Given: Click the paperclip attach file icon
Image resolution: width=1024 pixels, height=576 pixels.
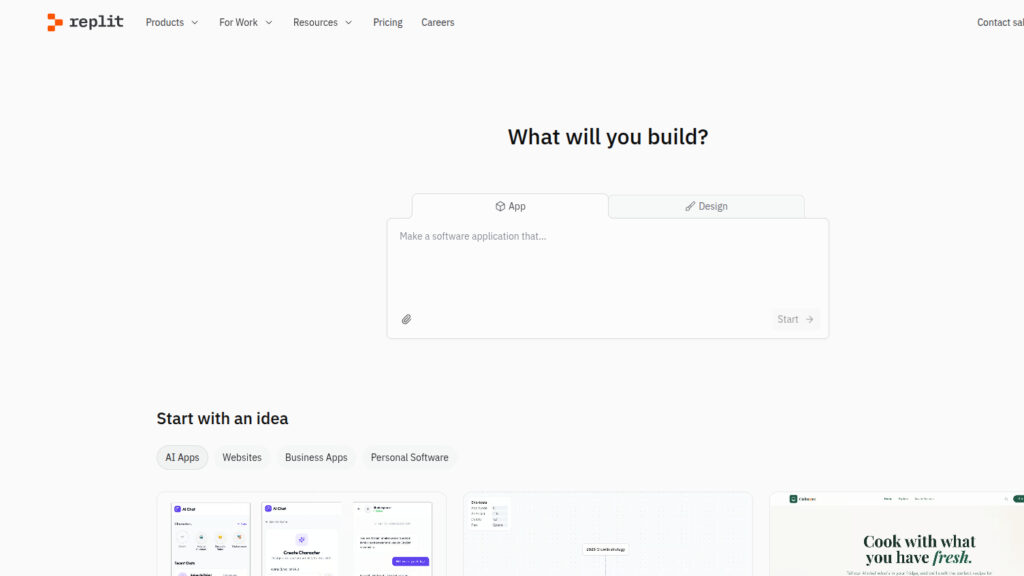Looking at the screenshot, I should (406, 320).
